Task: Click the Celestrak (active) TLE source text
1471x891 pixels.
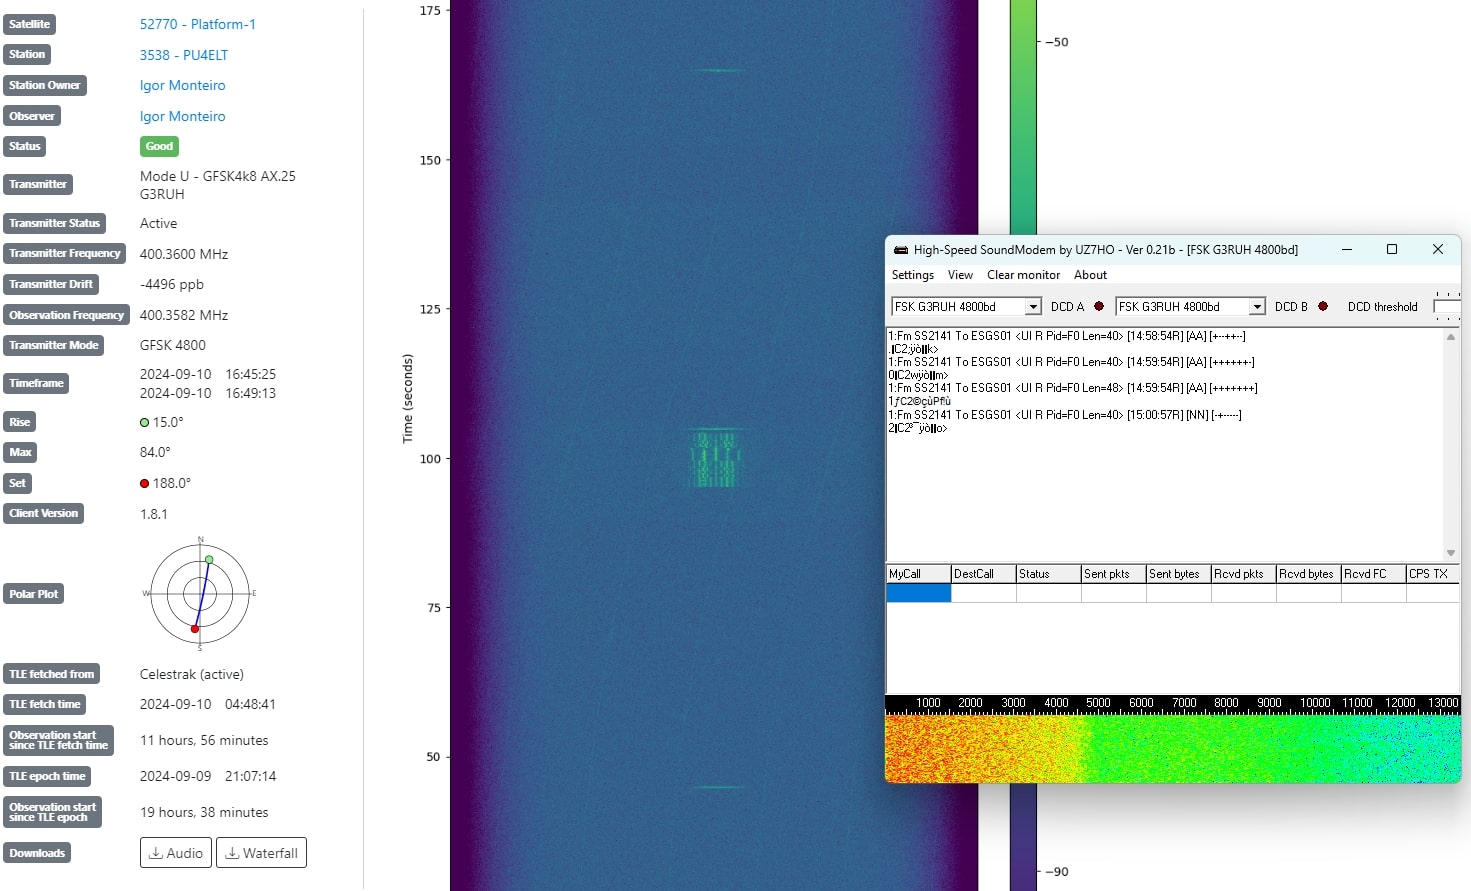Action: coord(192,674)
